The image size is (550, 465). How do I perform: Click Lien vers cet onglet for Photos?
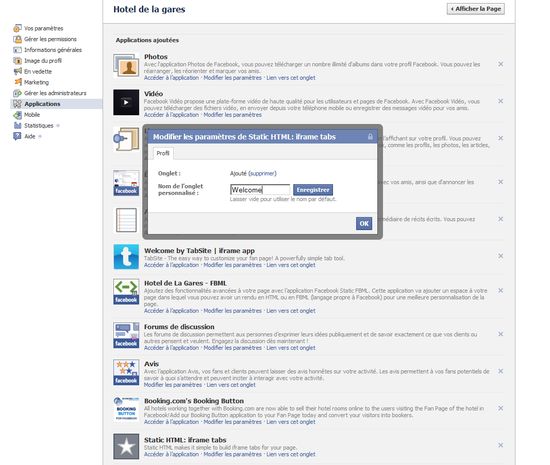[291, 78]
